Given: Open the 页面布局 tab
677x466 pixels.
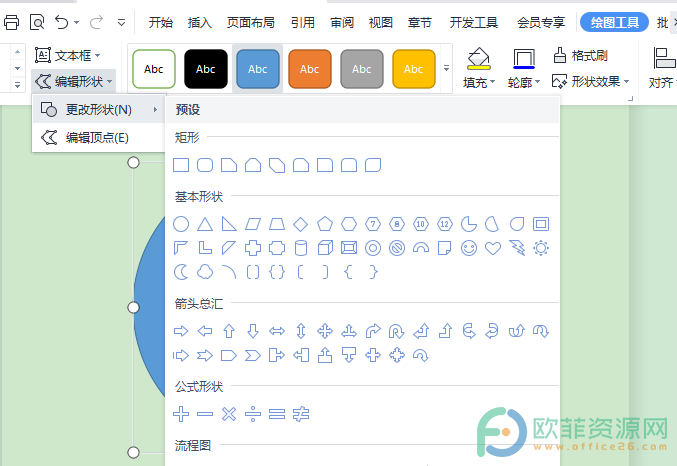Looking at the screenshot, I should [x=251, y=22].
